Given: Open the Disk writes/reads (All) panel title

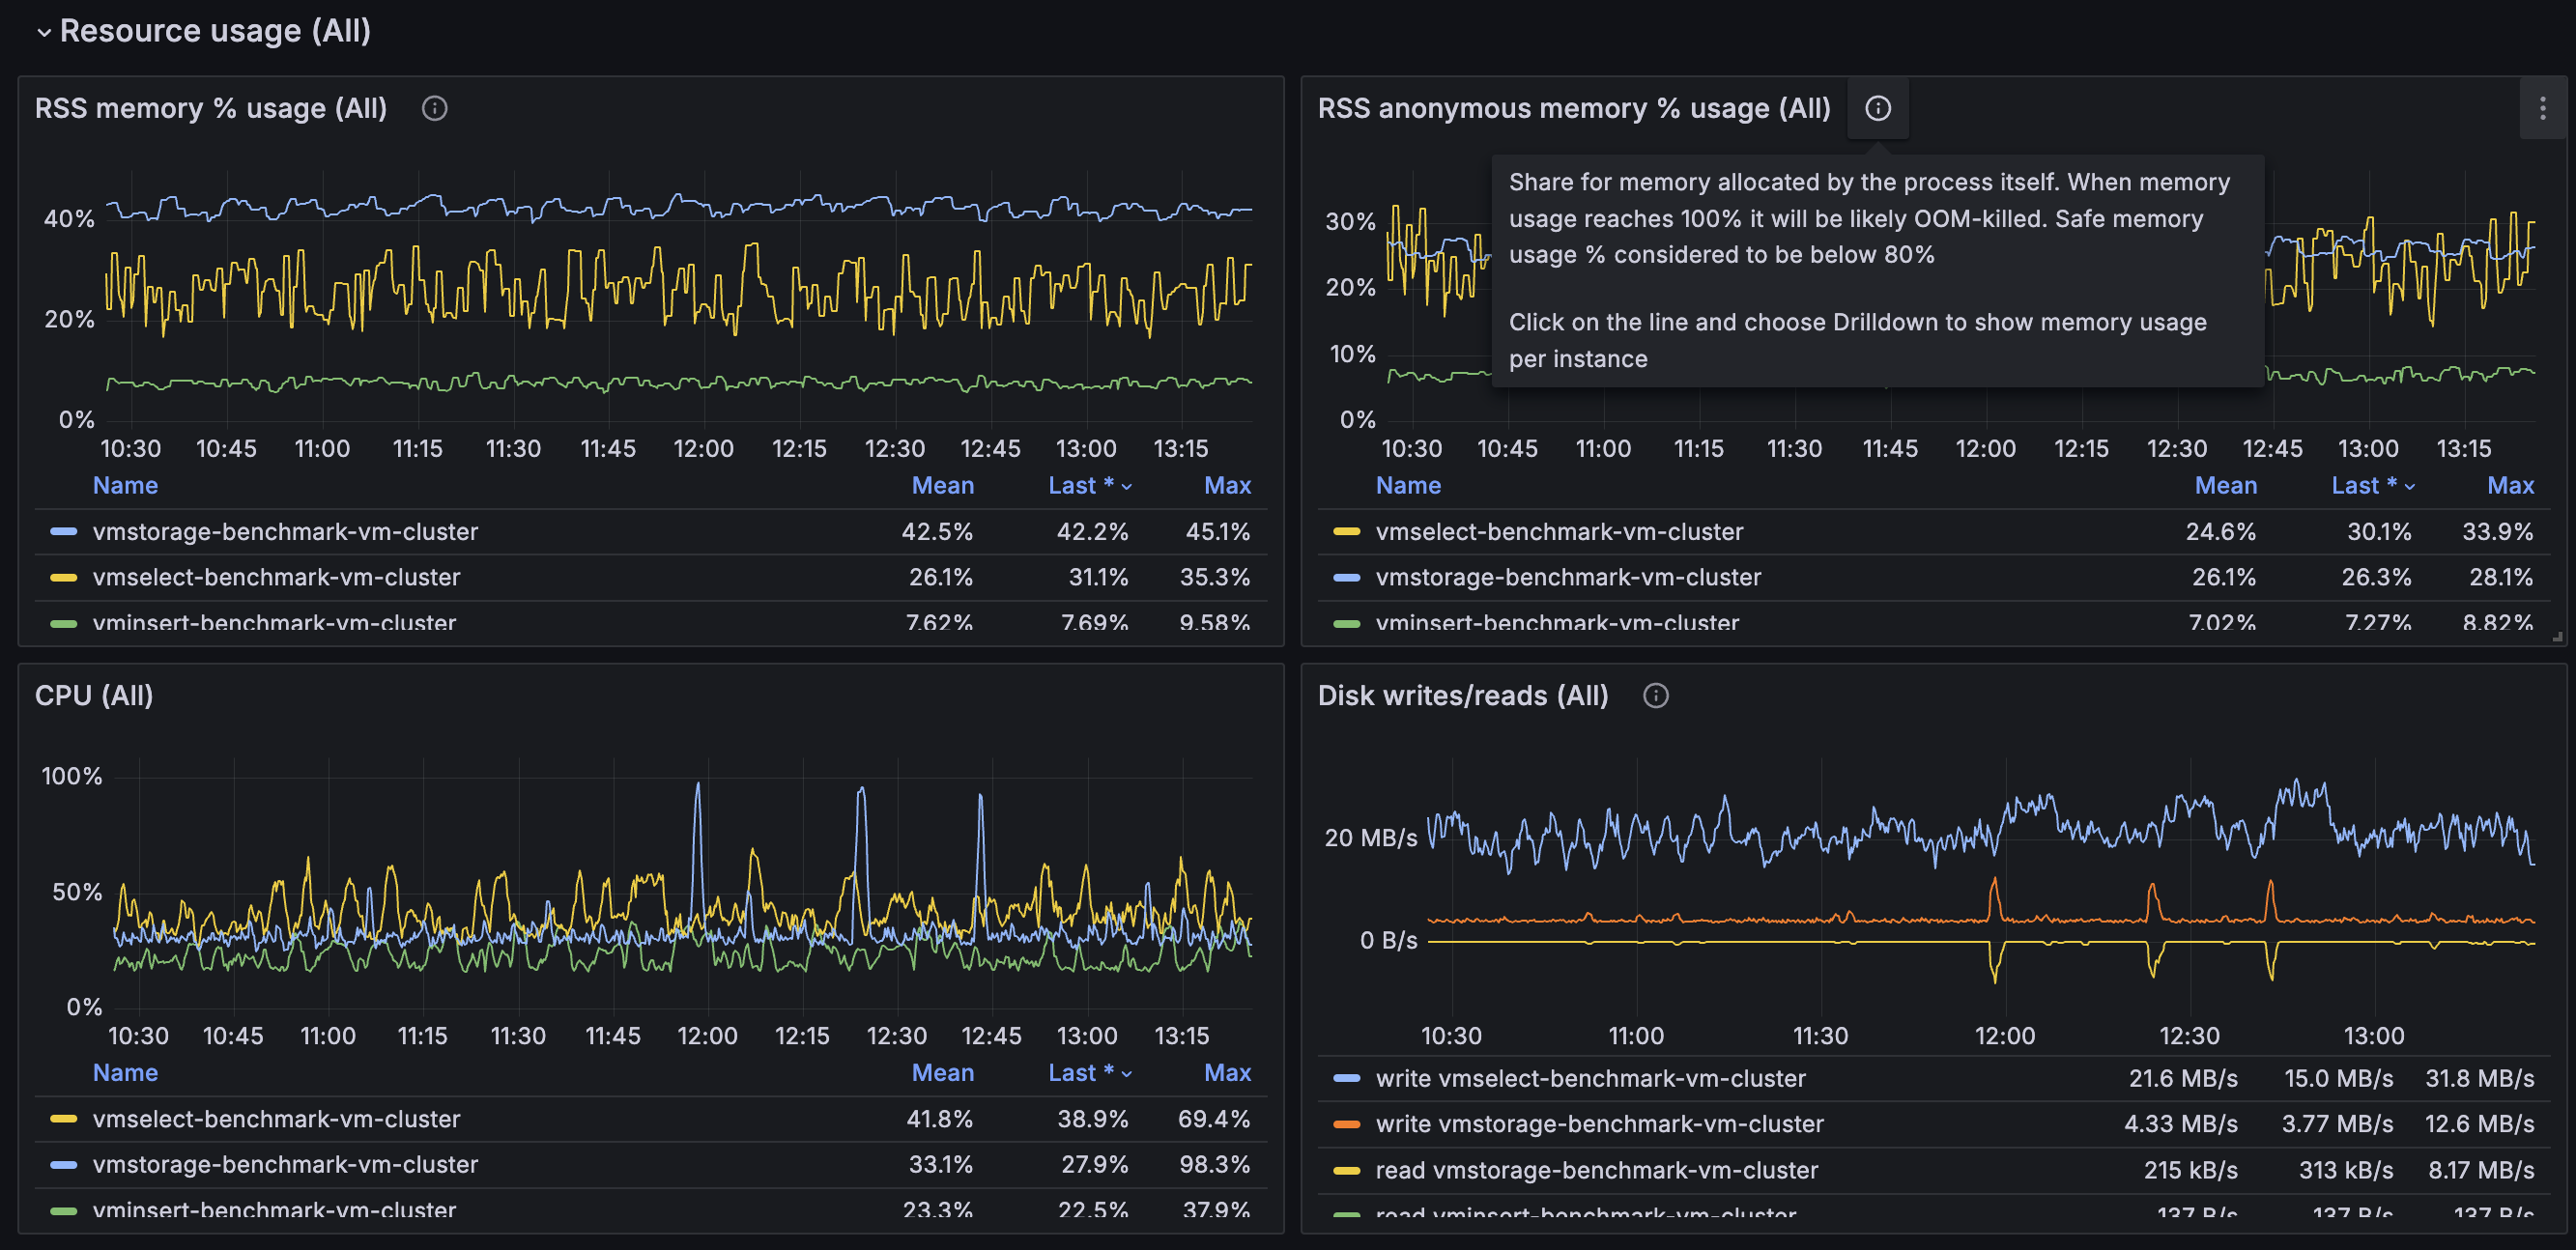Looking at the screenshot, I should pyautogui.click(x=1462, y=695).
